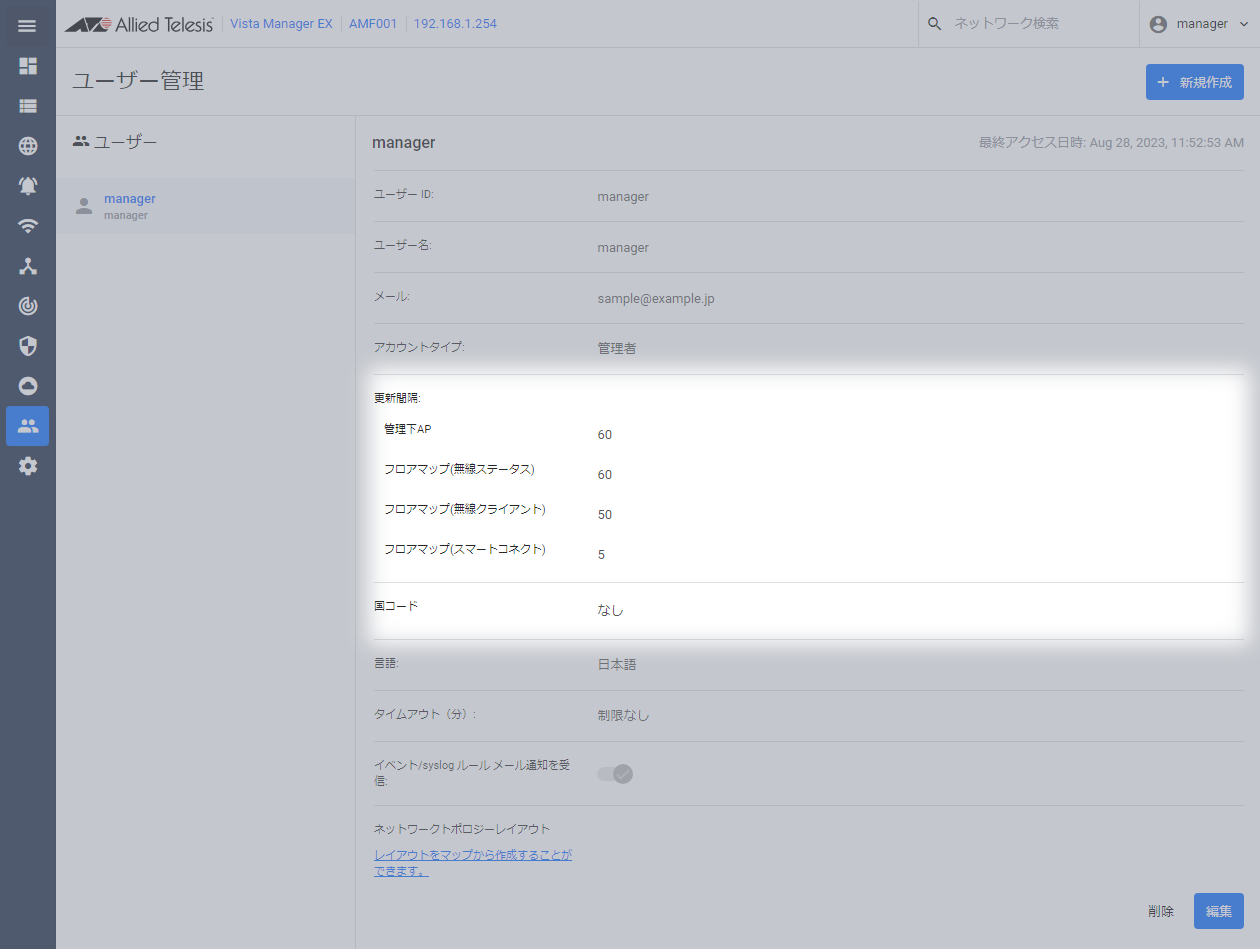Open the dashboard icon in sidebar

click(x=28, y=66)
